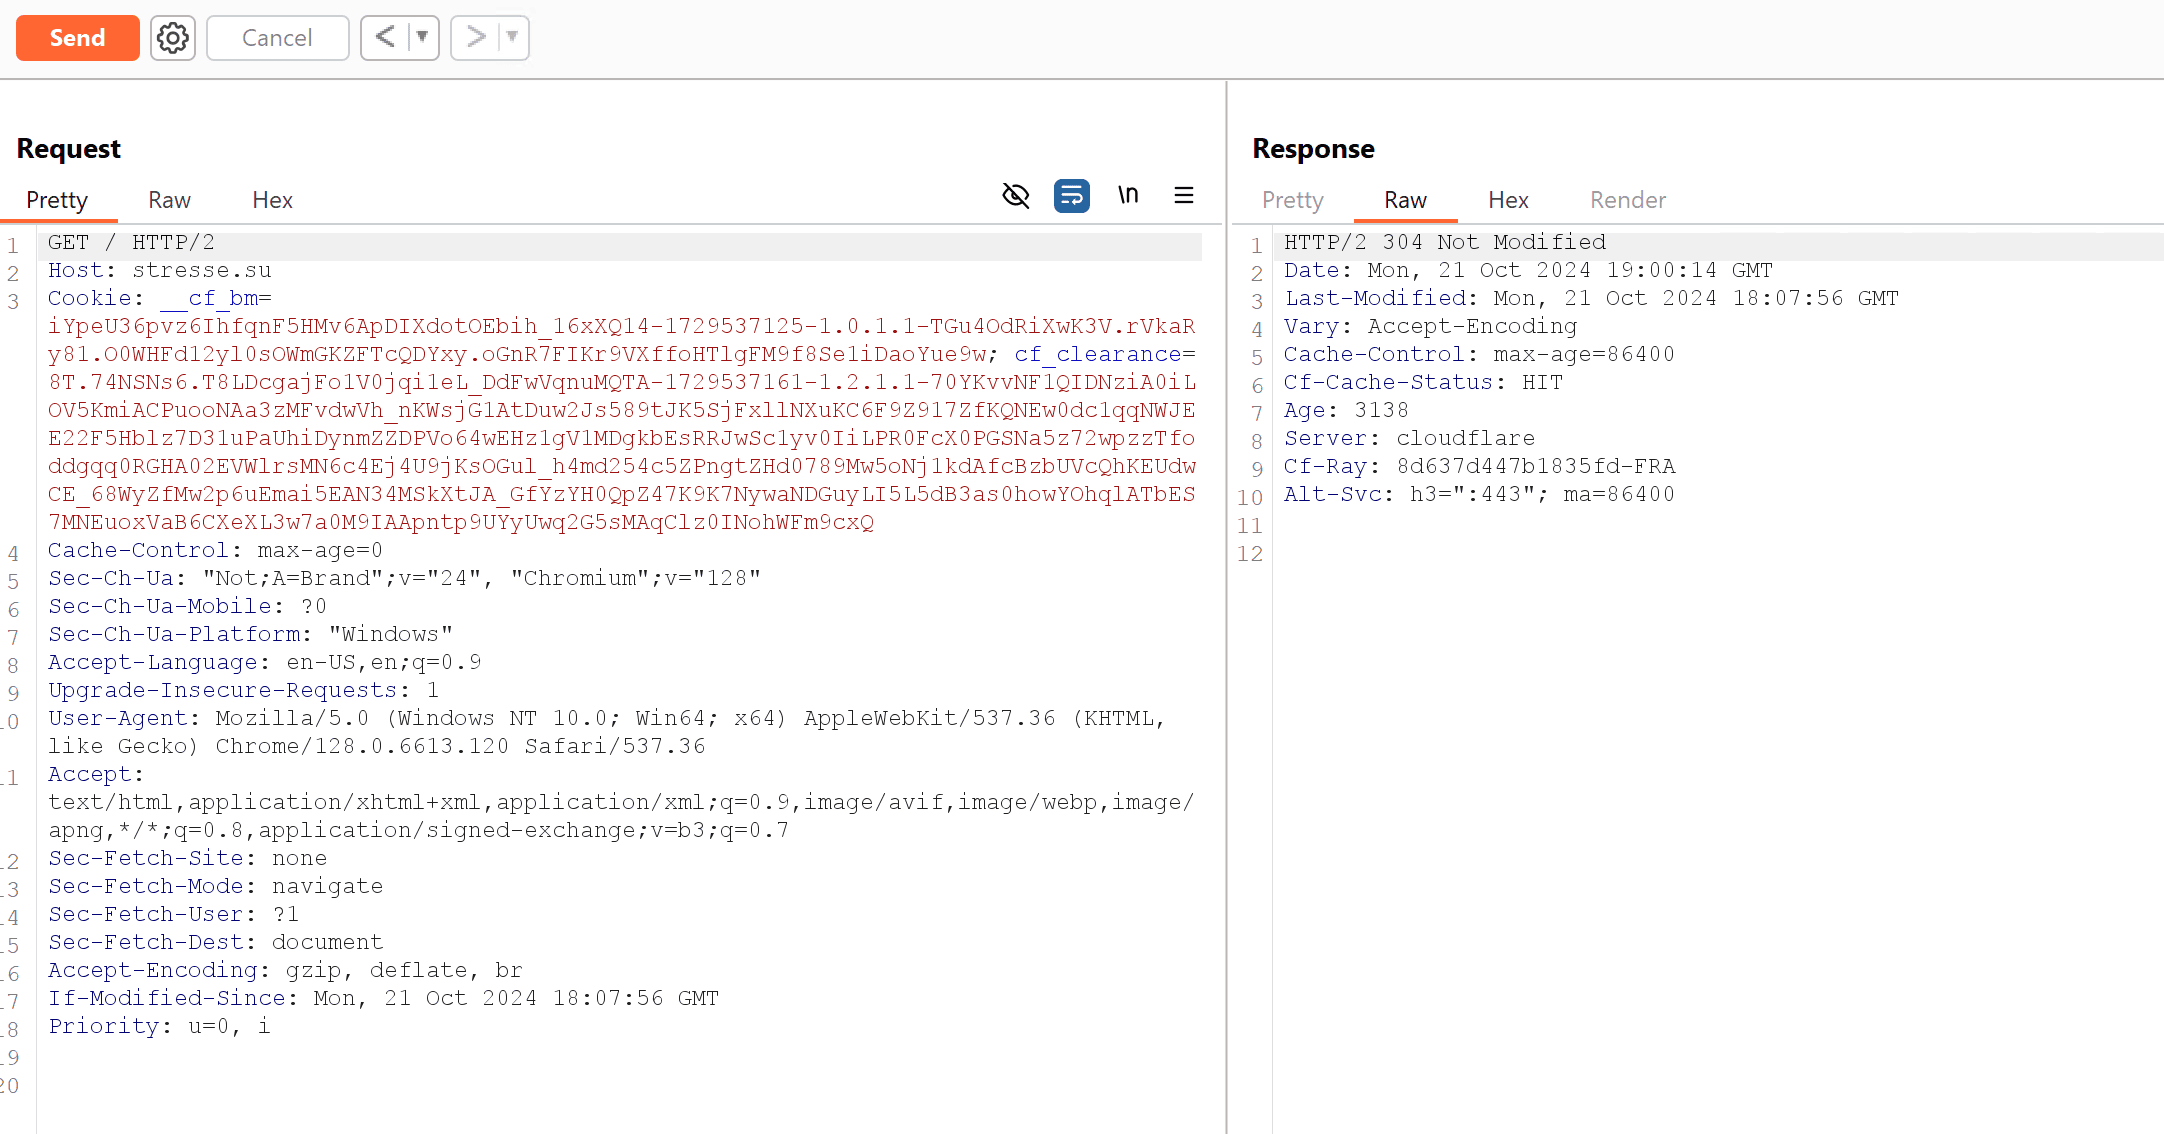This screenshot has width=2164, height=1134.
Task: Click the Cancel button
Action: 277,38
